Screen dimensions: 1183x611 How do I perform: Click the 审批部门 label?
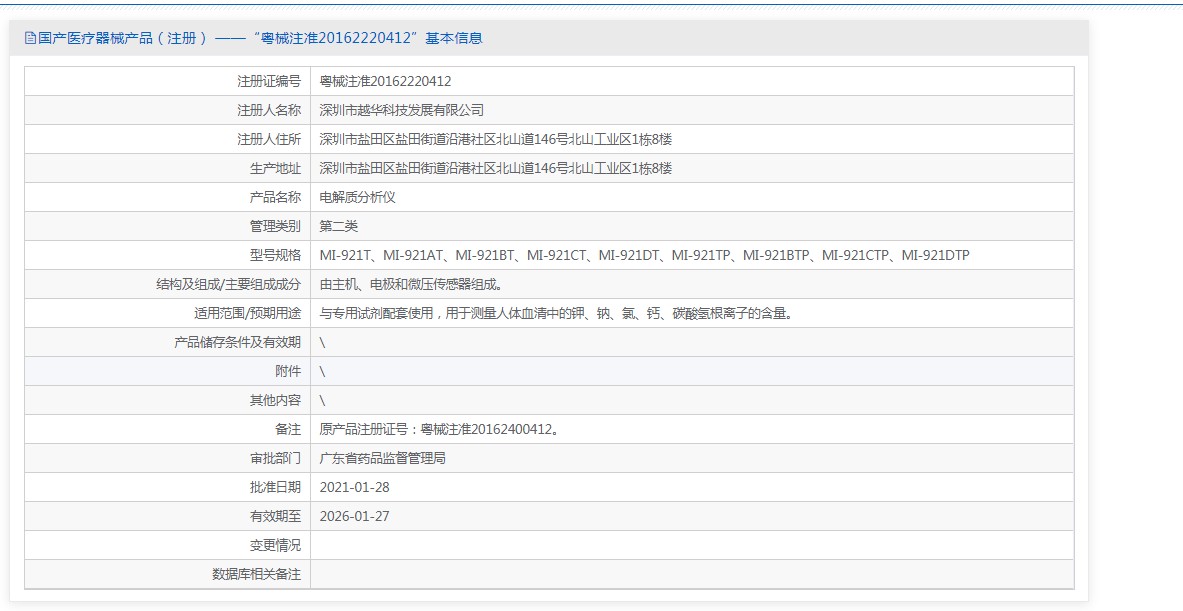point(275,459)
